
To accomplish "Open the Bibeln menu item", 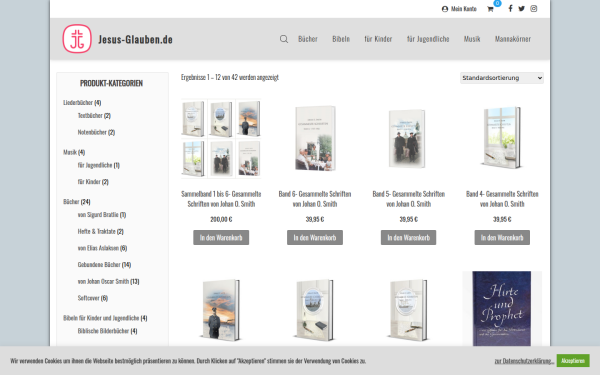I will [x=341, y=39].
